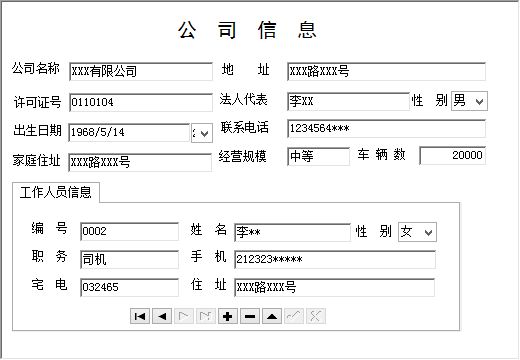This screenshot has width=520, height=360.
Task: Go to first record in navigator
Action: click(140, 316)
